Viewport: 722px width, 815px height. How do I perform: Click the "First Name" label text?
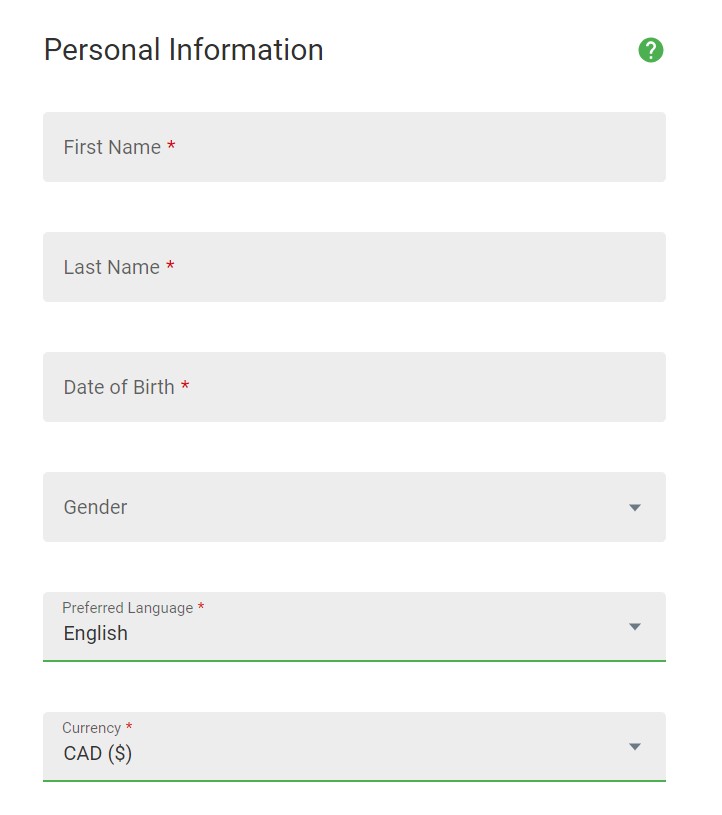[112, 147]
